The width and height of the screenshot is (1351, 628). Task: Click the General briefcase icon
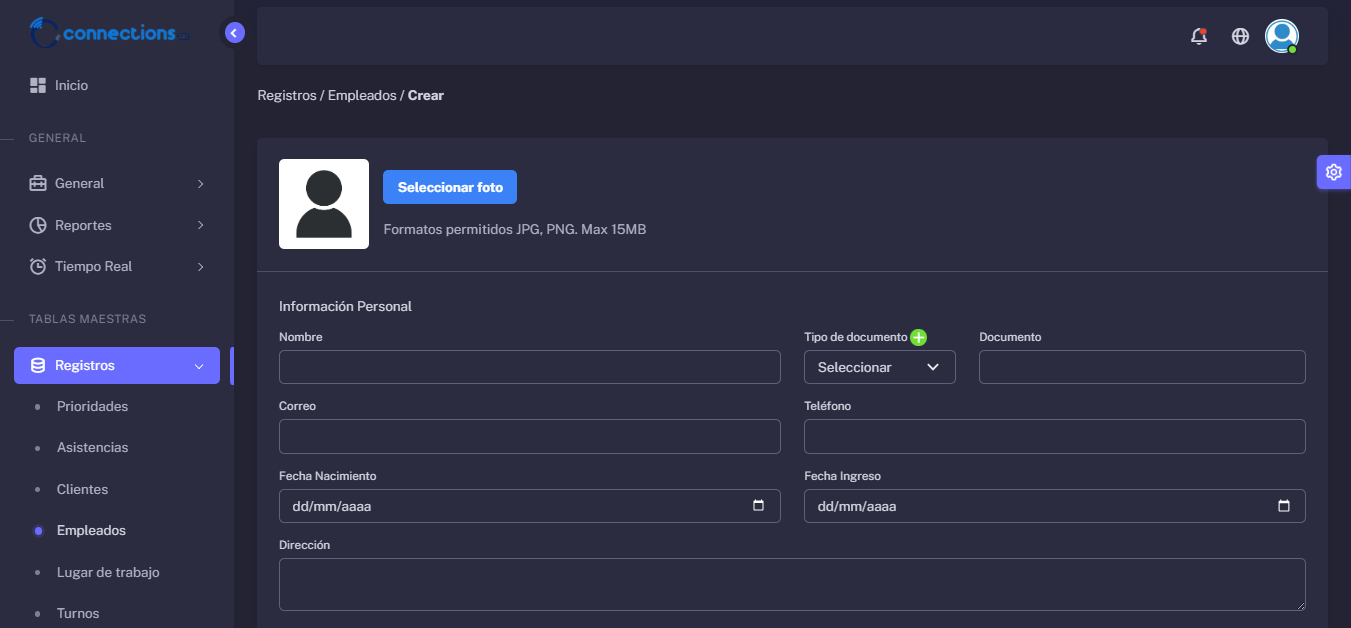[38, 184]
